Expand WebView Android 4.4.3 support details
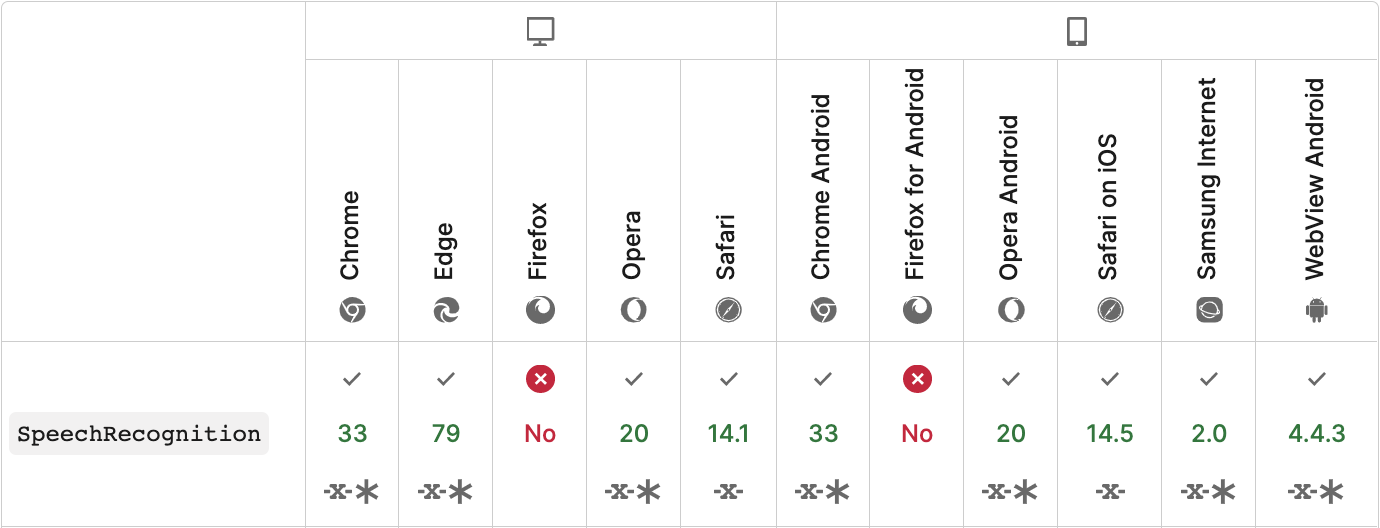1380x528 pixels. click(x=1316, y=434)
